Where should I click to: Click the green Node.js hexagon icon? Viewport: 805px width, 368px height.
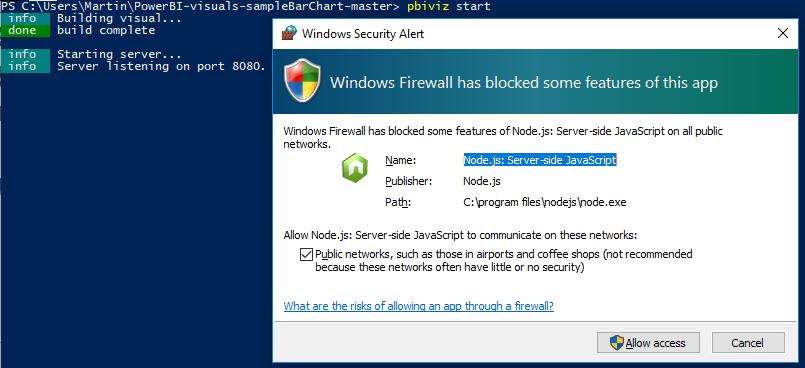[355, 167]
